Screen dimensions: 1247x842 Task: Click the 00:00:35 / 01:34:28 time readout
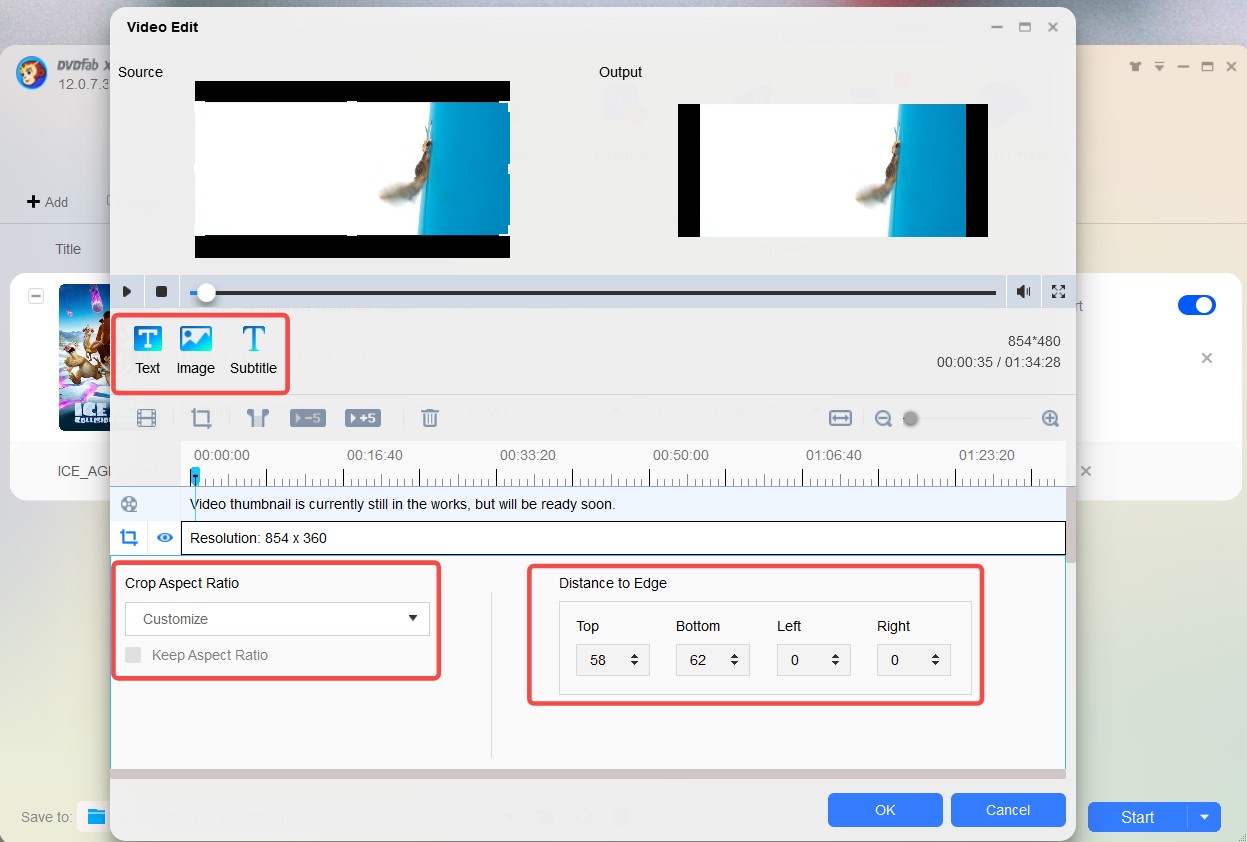[999, 362]
